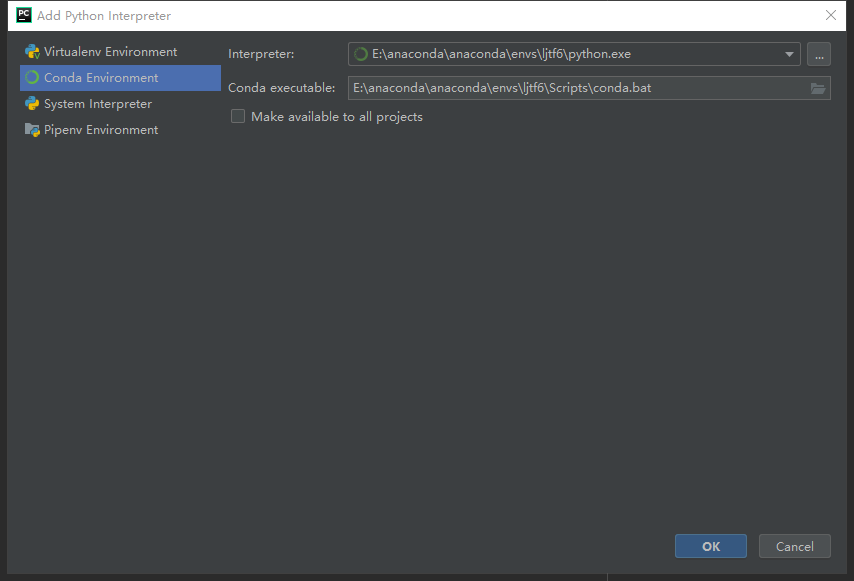The width and height of the screenshot is (854, 581).
Task: Click the Virtualenv Environment icon in the sidebar
Action: coord(33,51)
